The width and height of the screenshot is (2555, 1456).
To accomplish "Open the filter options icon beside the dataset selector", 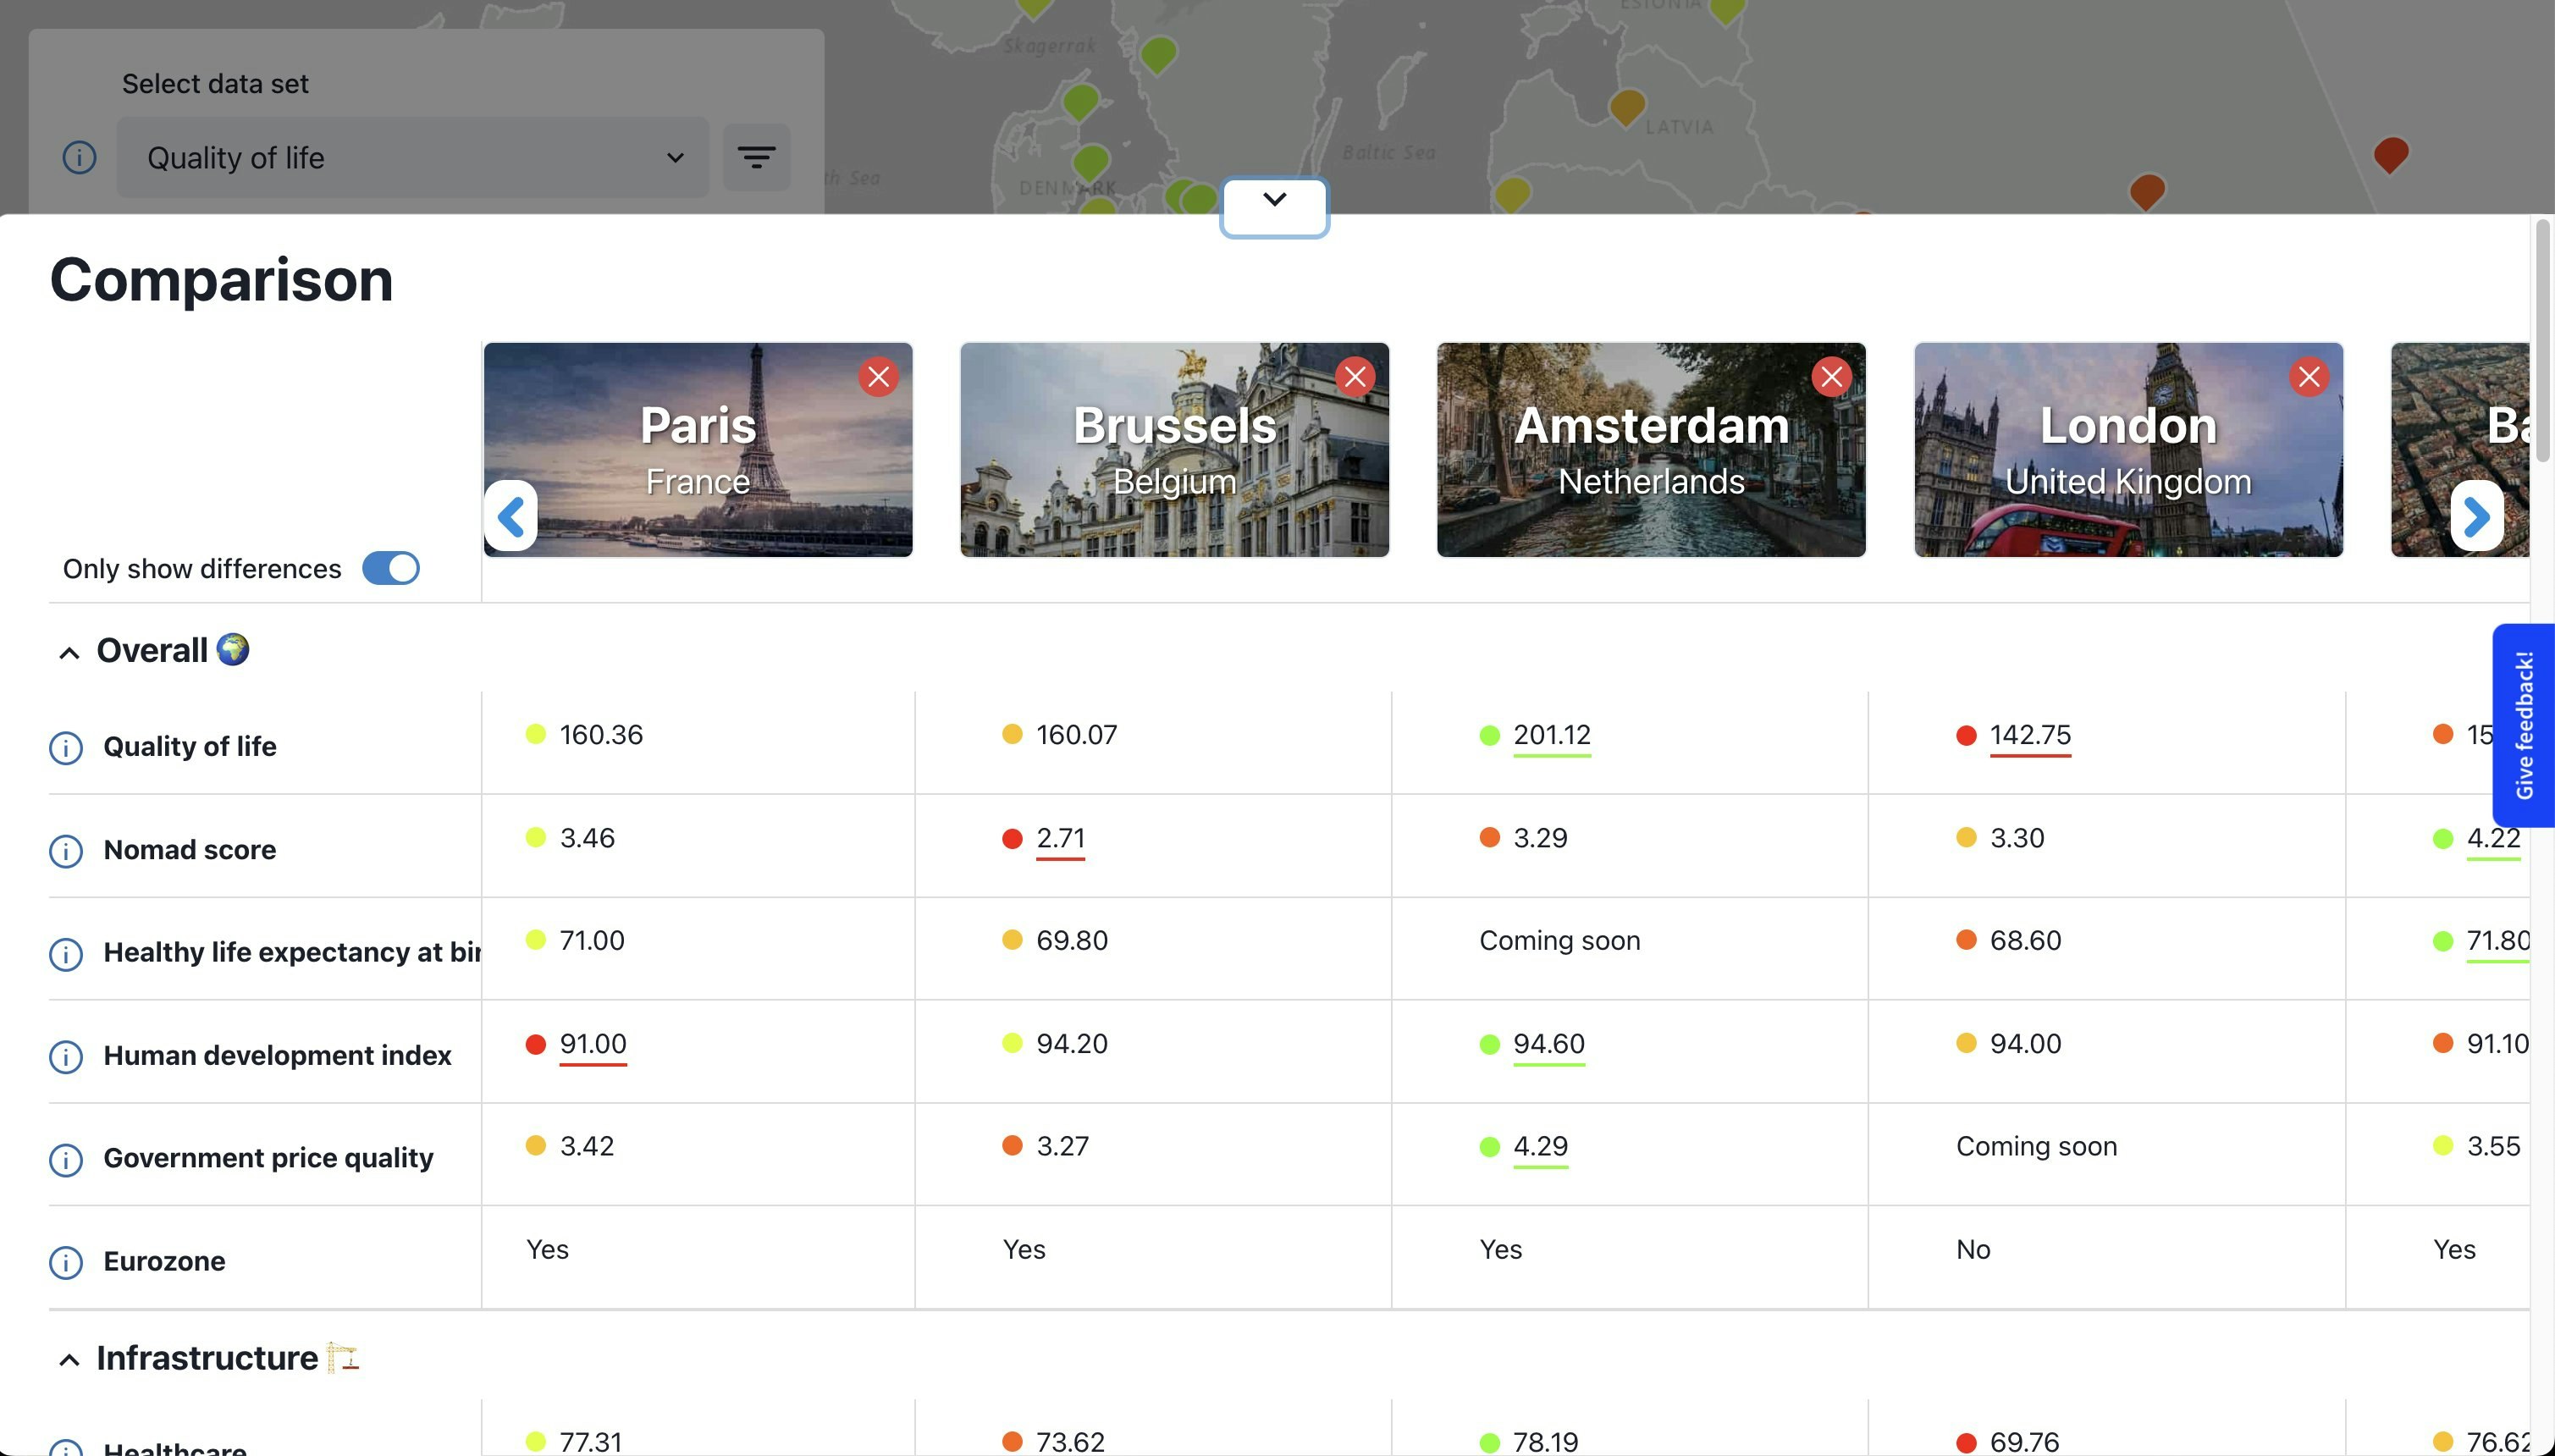I will [x=756, y=157].
